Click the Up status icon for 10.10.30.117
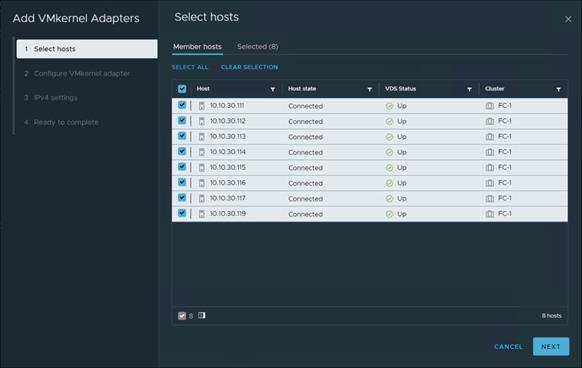The height and width of the screenshot is (368, 582). click(x=389, y=199)
